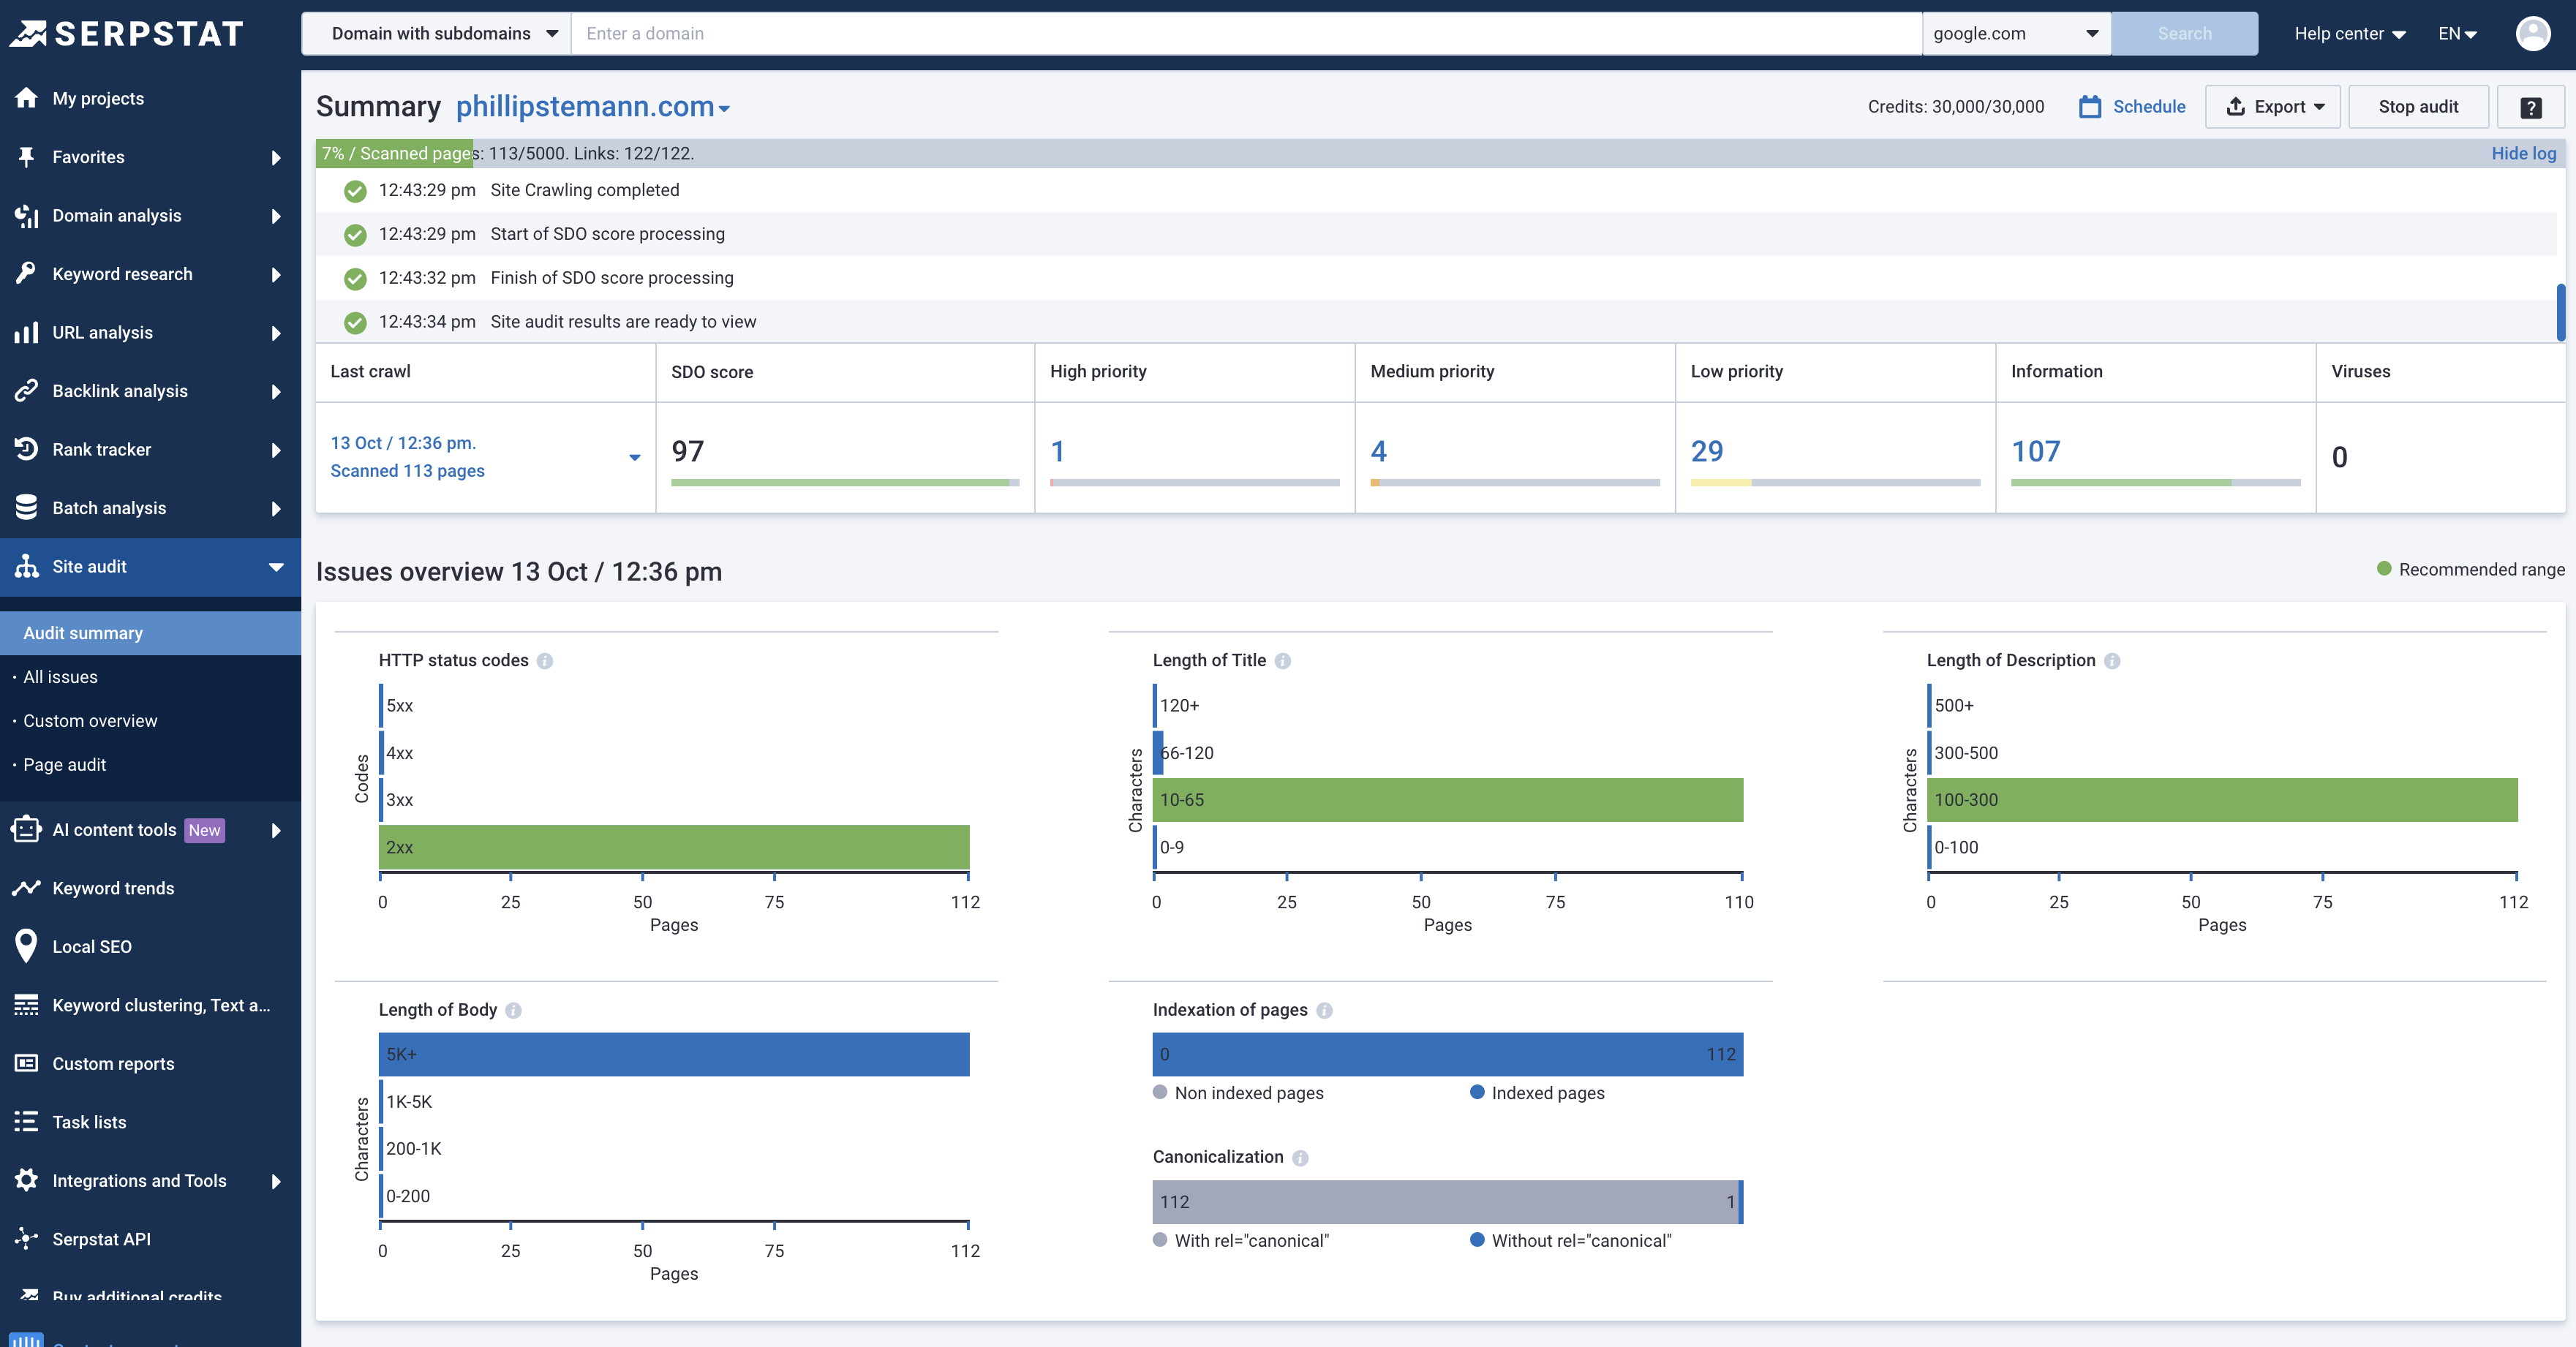Click the Batch analysis database icon

pyautogui.click(x=26, y=507)
